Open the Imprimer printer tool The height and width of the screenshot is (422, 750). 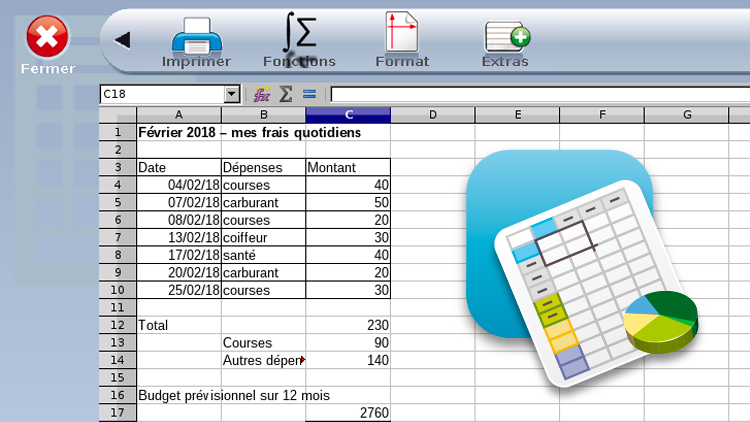[x=197, y=43]
